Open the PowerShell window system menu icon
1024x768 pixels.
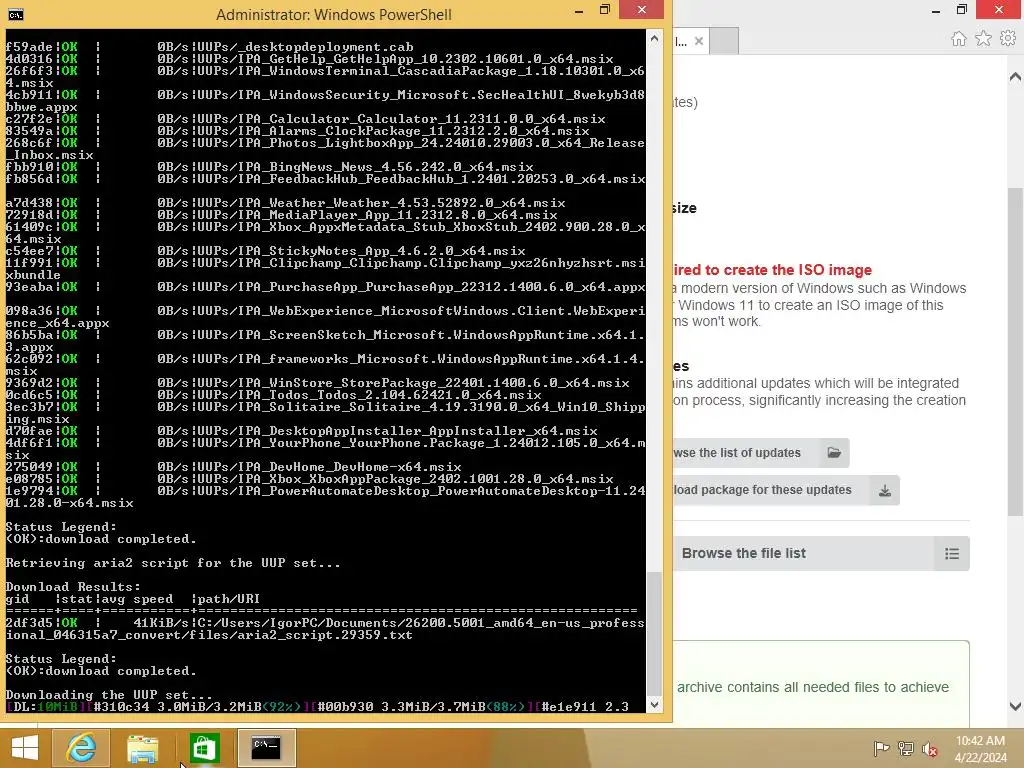[16, 14]
